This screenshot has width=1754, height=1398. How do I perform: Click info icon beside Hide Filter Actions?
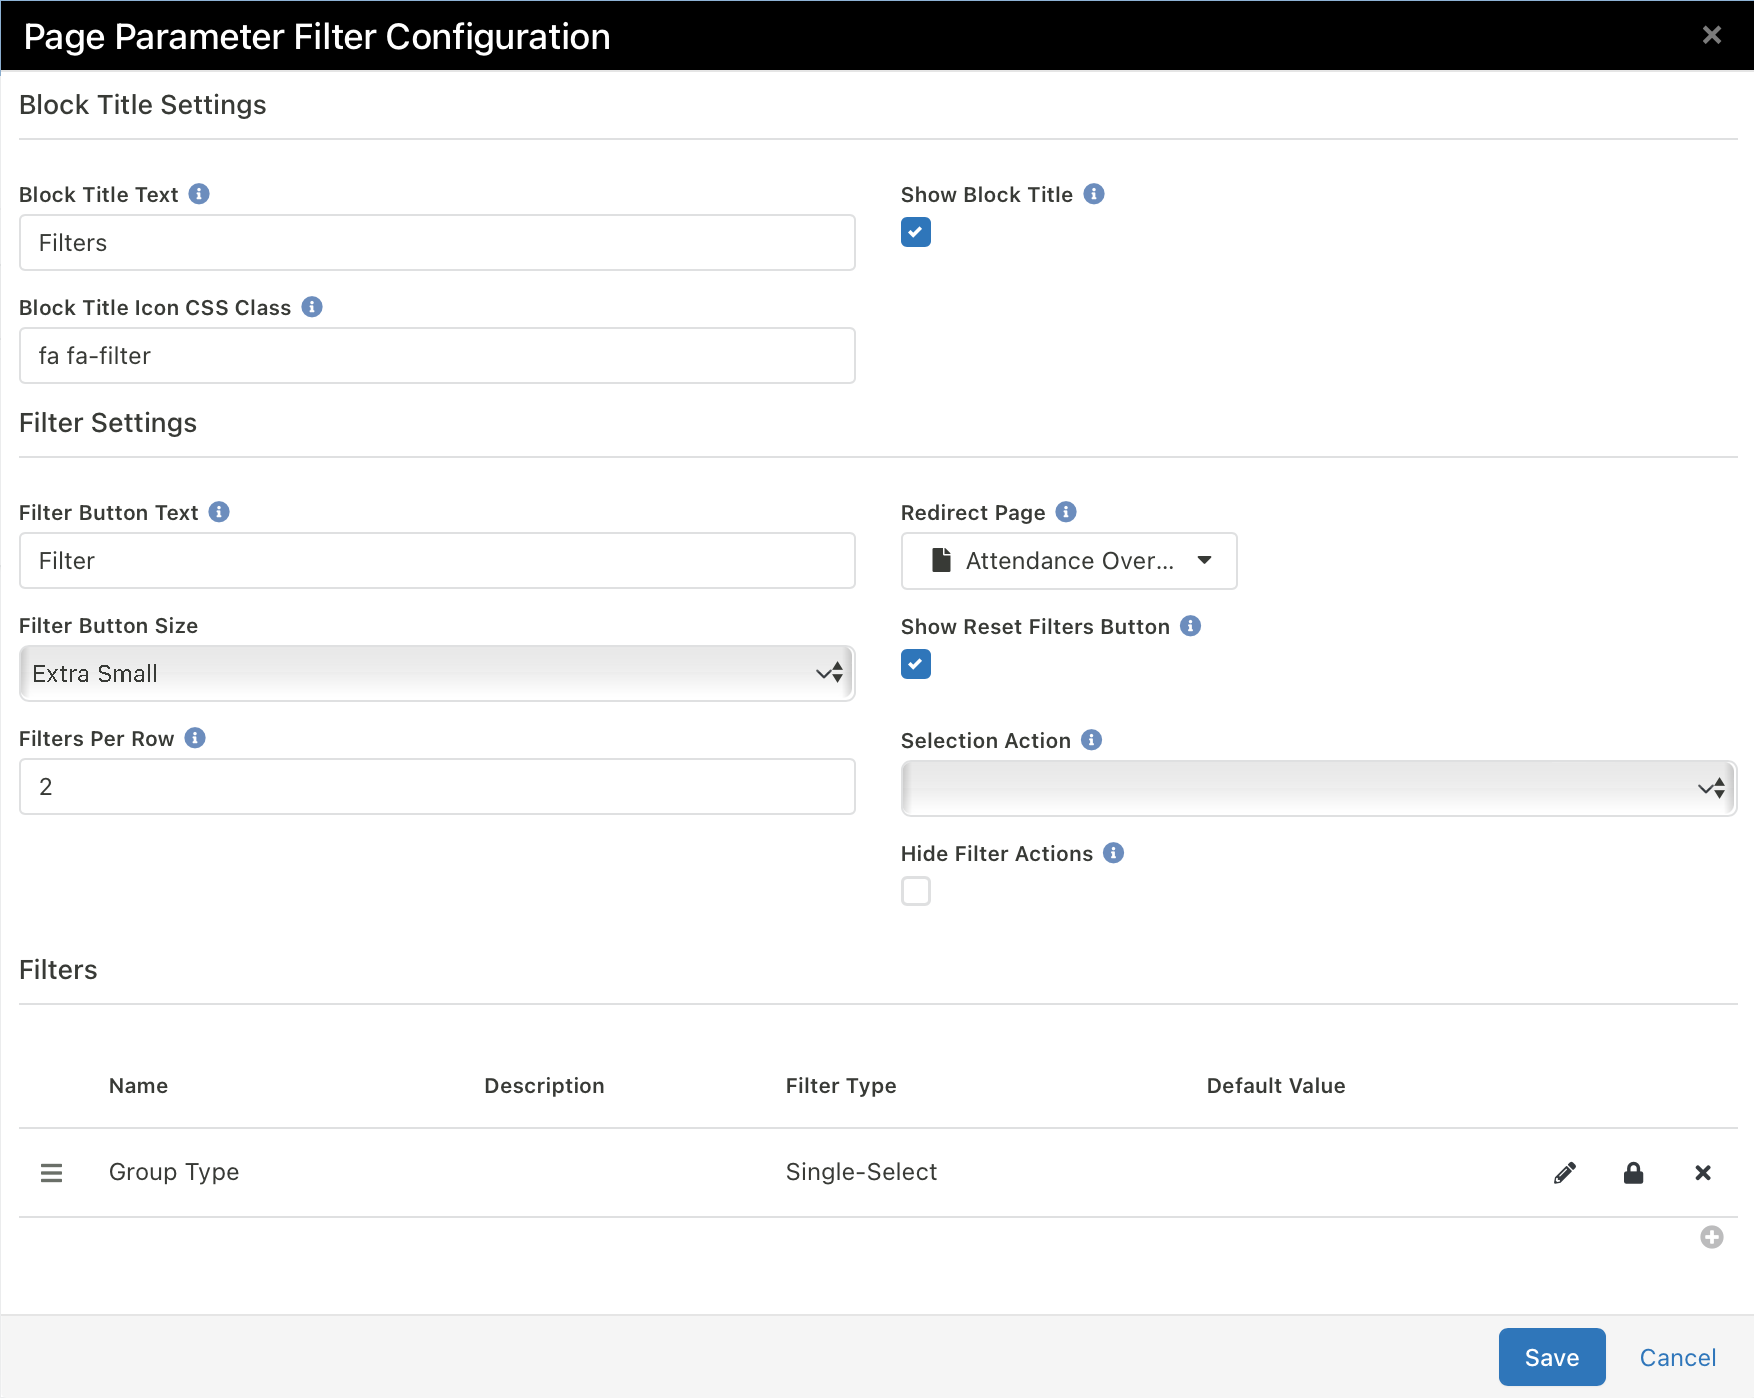coord(1114,853)
